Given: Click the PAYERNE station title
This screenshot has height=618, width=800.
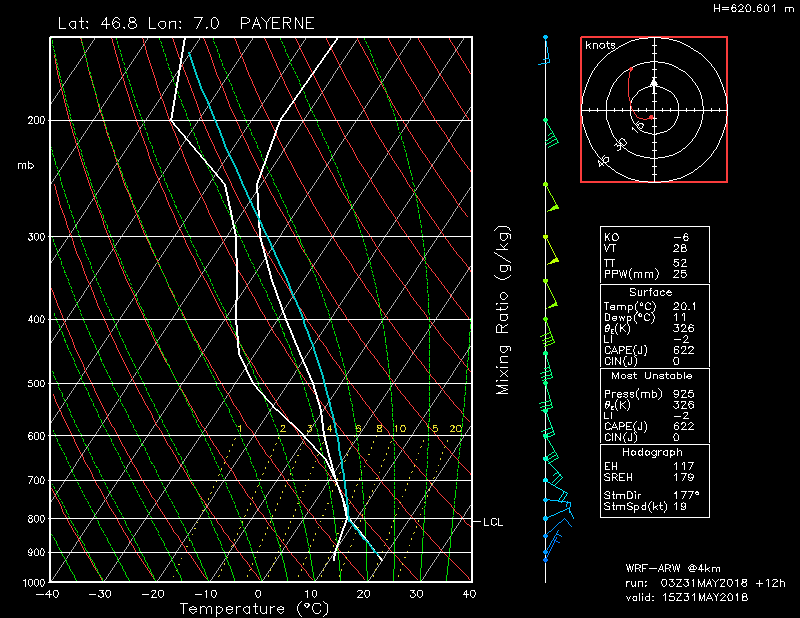Looking at the screenshot, I should pos(277,21).
